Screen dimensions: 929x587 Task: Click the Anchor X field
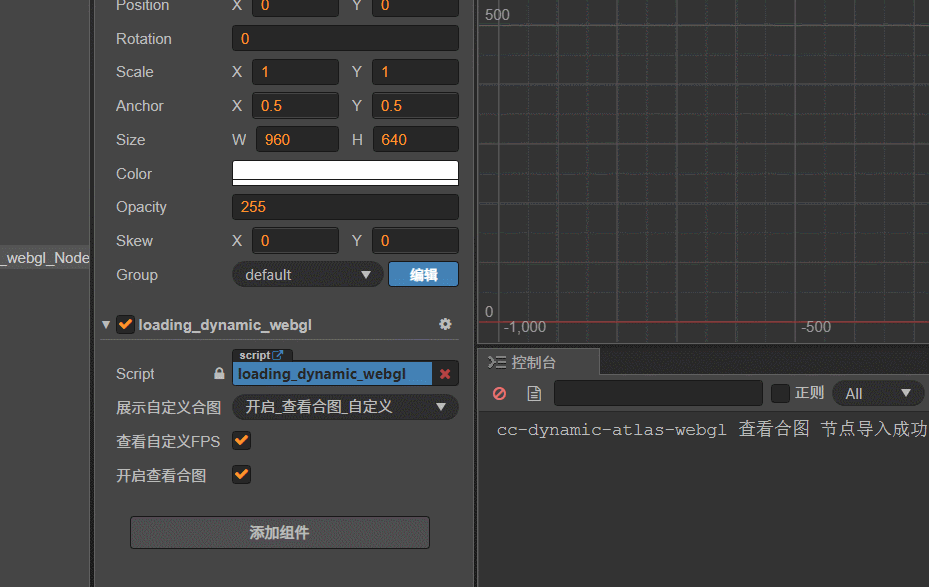[295, 105]
